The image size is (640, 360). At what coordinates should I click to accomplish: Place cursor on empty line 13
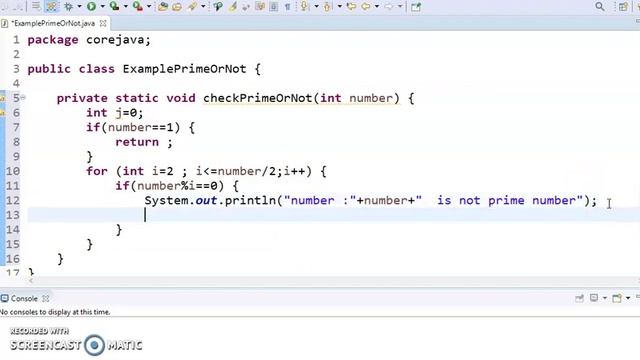click(333, 215)
